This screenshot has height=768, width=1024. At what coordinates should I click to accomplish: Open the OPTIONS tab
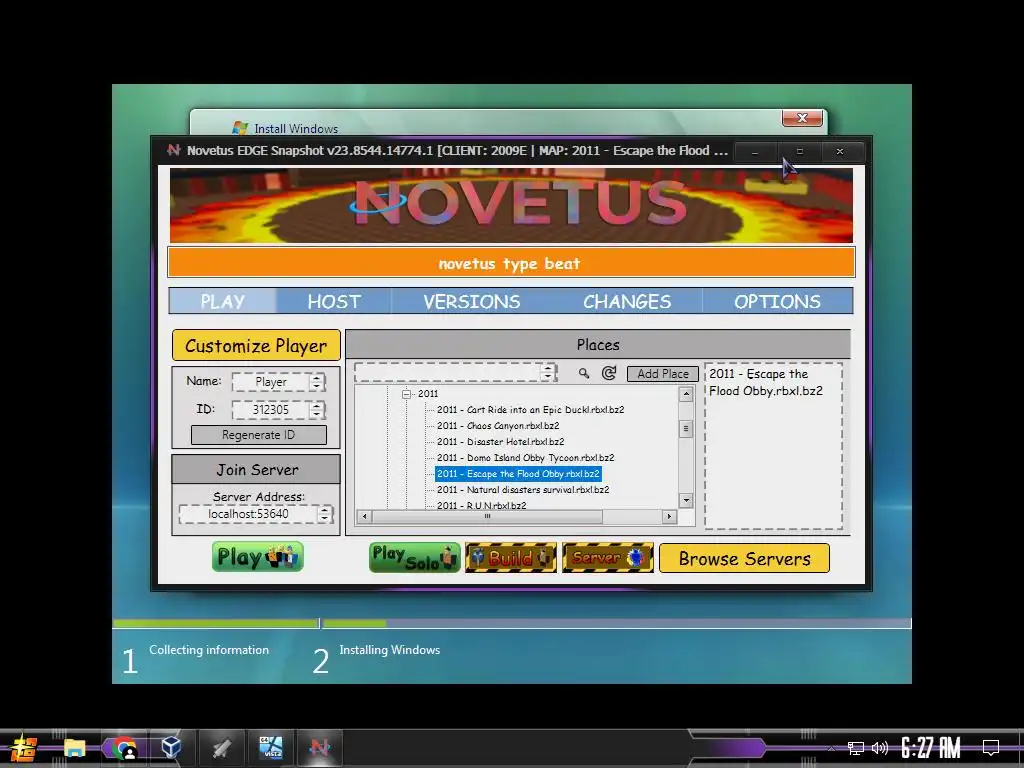tap(777, 301)
